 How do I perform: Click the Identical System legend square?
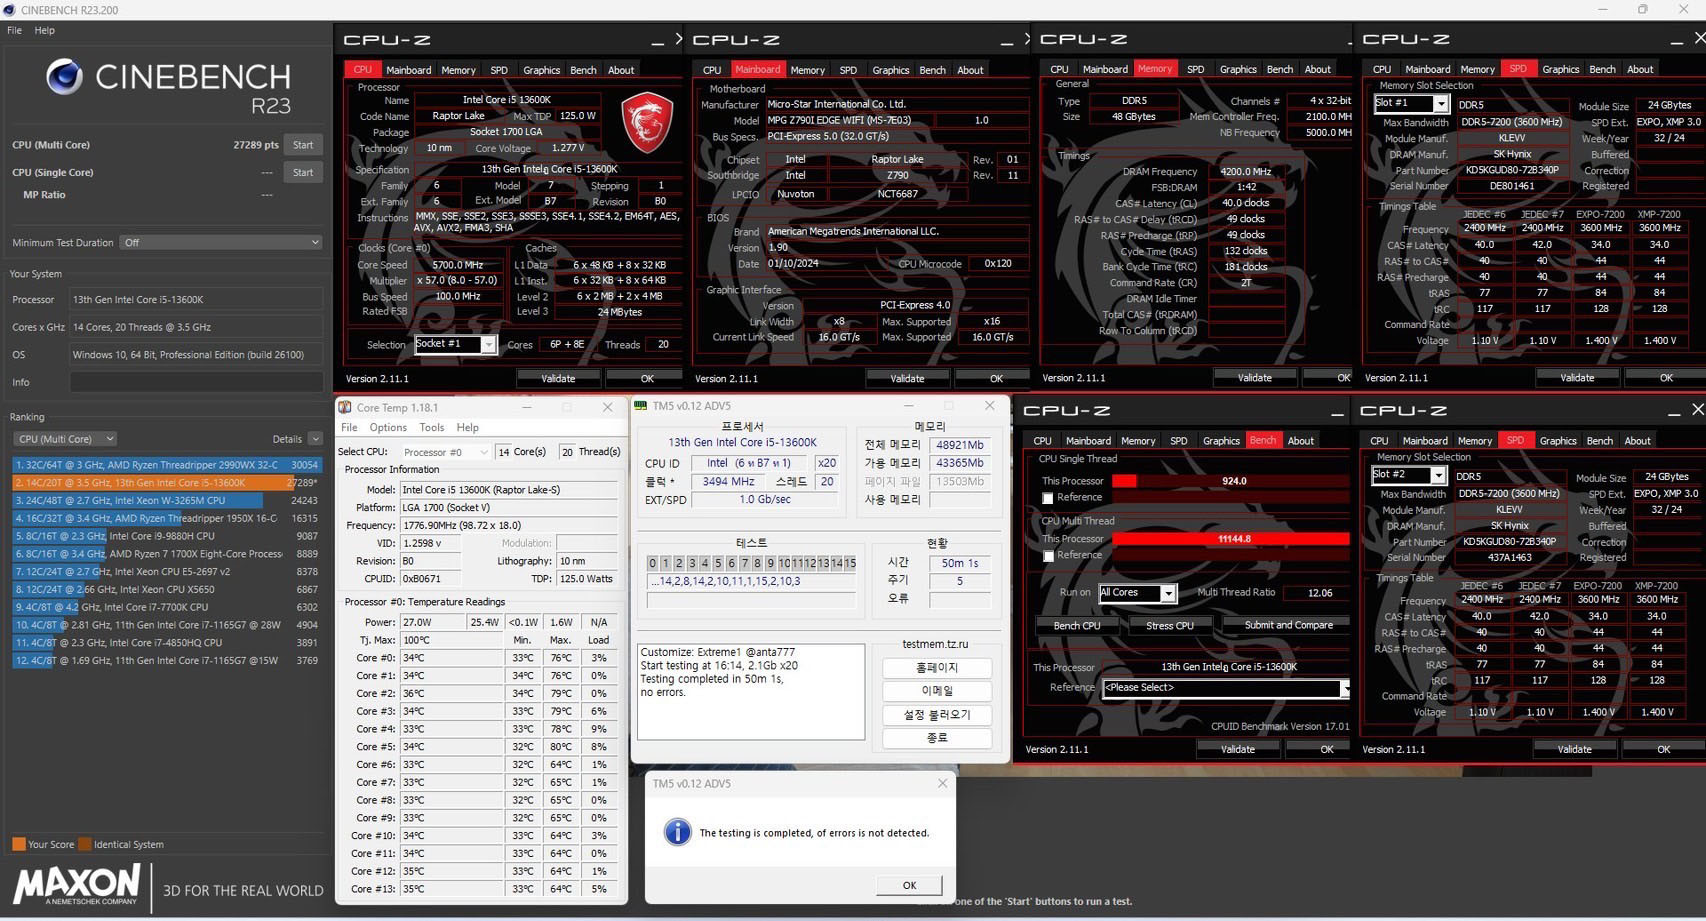coord(85,844)
